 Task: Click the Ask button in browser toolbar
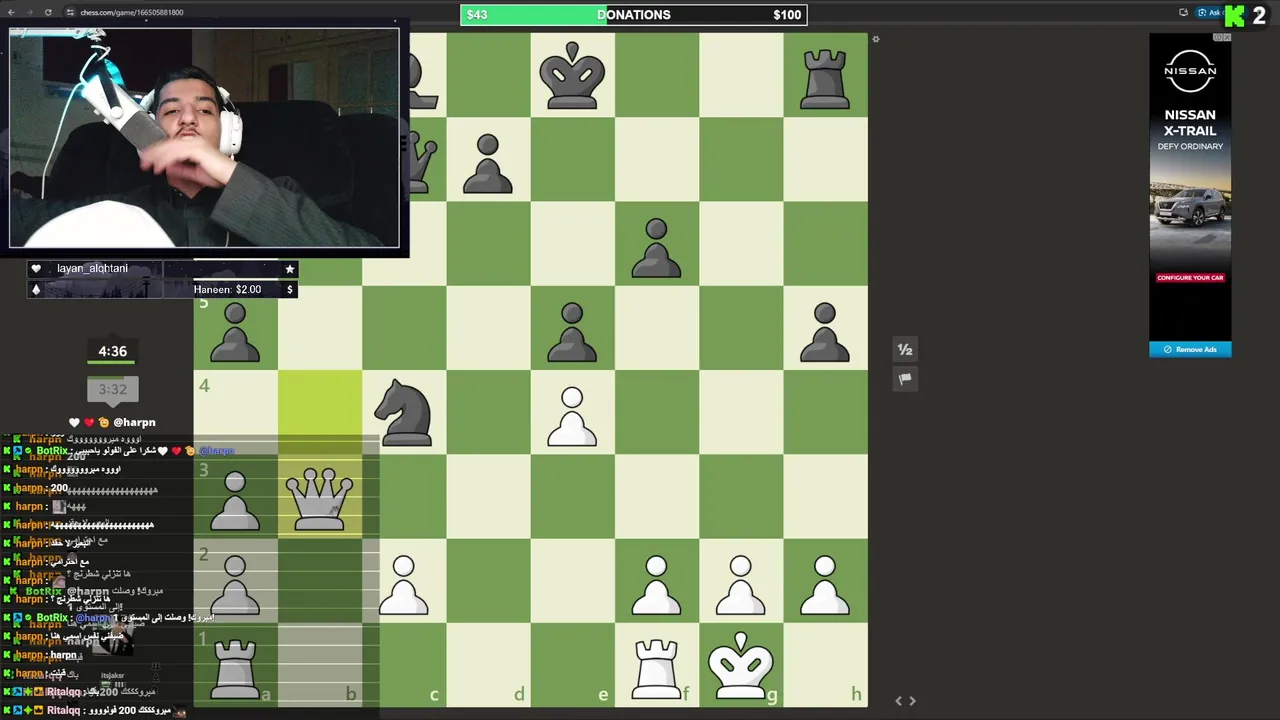[1211, 13]
